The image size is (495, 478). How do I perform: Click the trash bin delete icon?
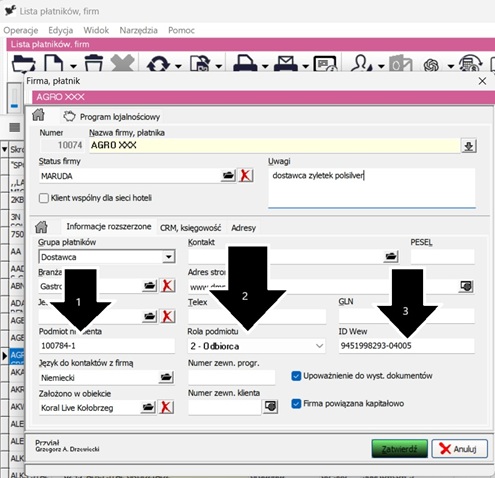94,63
